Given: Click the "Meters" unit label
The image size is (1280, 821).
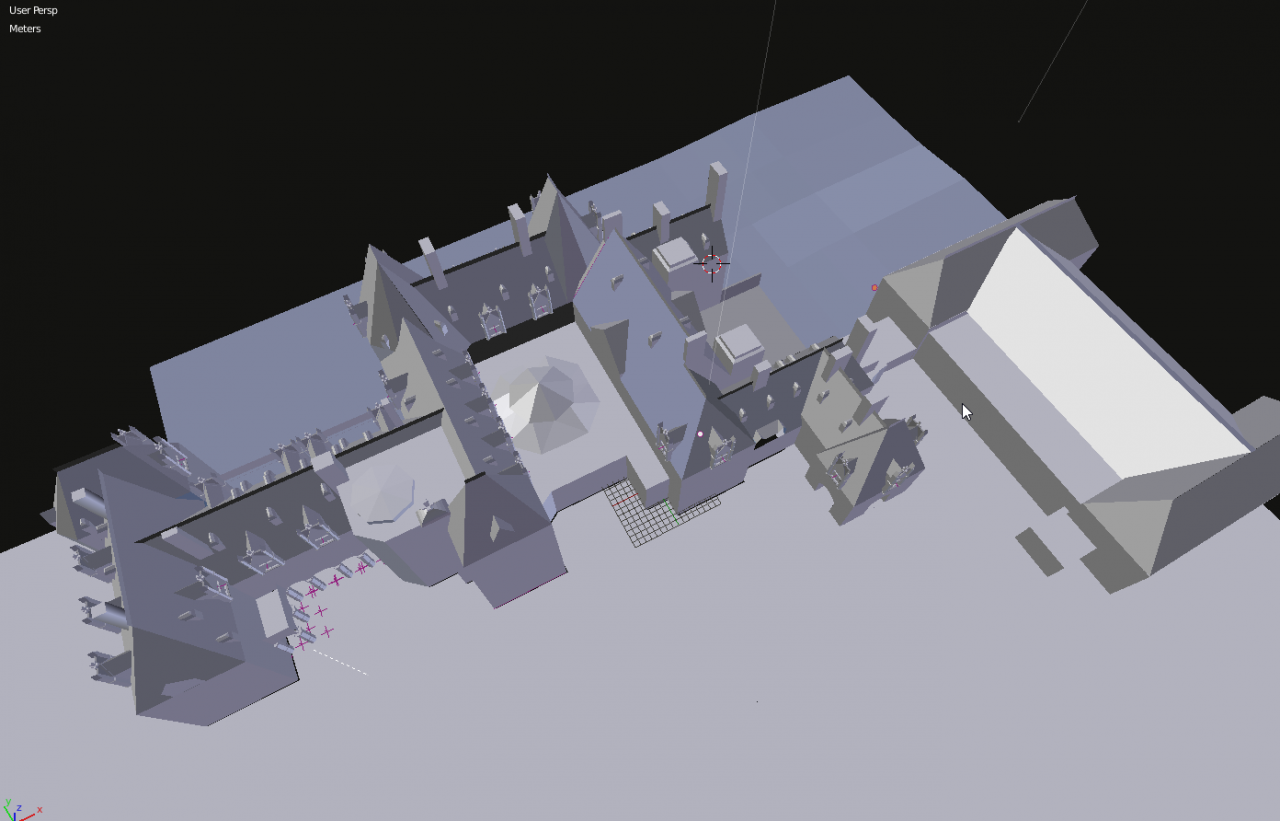Looking at the screenshot, I should click(25, 29).
